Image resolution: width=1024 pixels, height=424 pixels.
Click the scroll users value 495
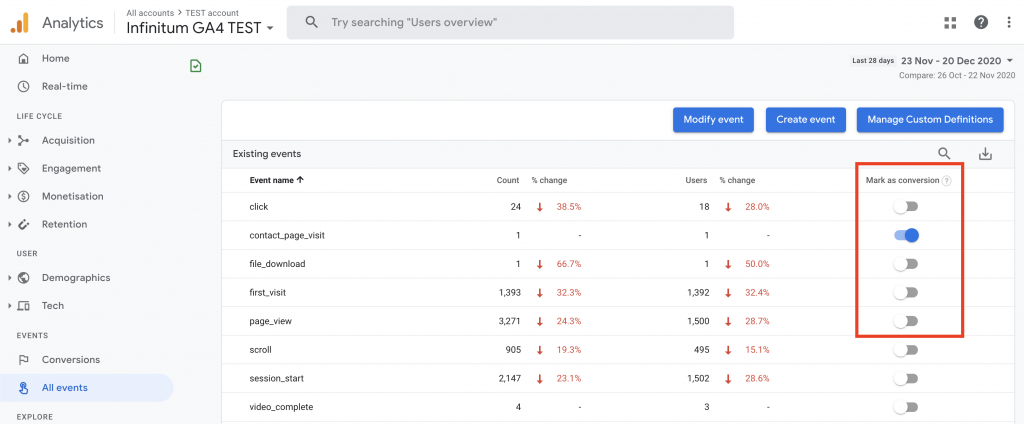701,350
